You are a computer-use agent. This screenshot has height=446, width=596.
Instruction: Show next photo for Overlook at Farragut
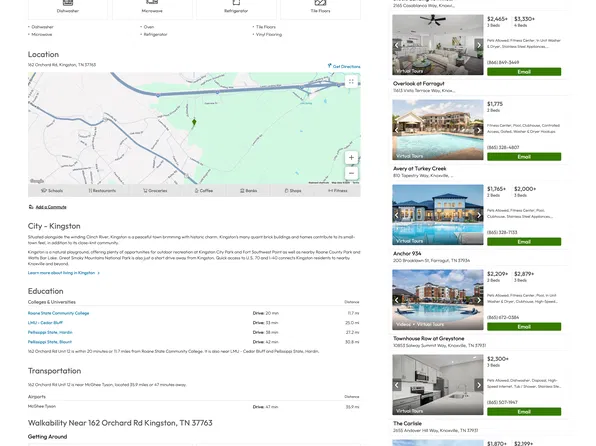point(479,45)
